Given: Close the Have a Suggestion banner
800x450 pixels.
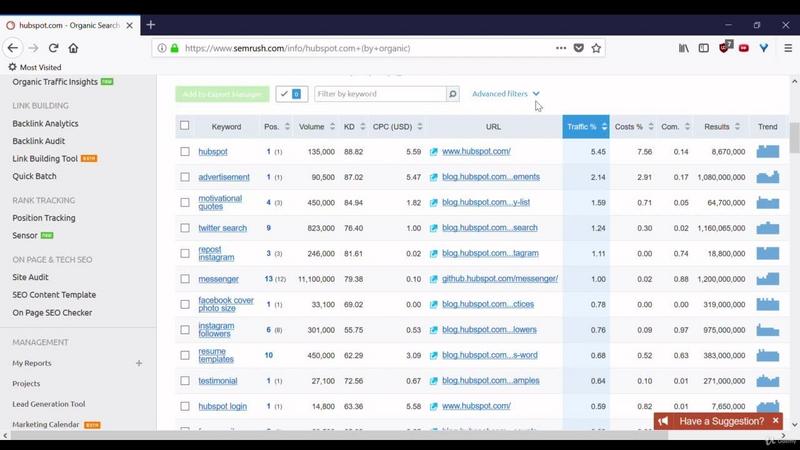Looking at the screenshot, I should point(776,420).
